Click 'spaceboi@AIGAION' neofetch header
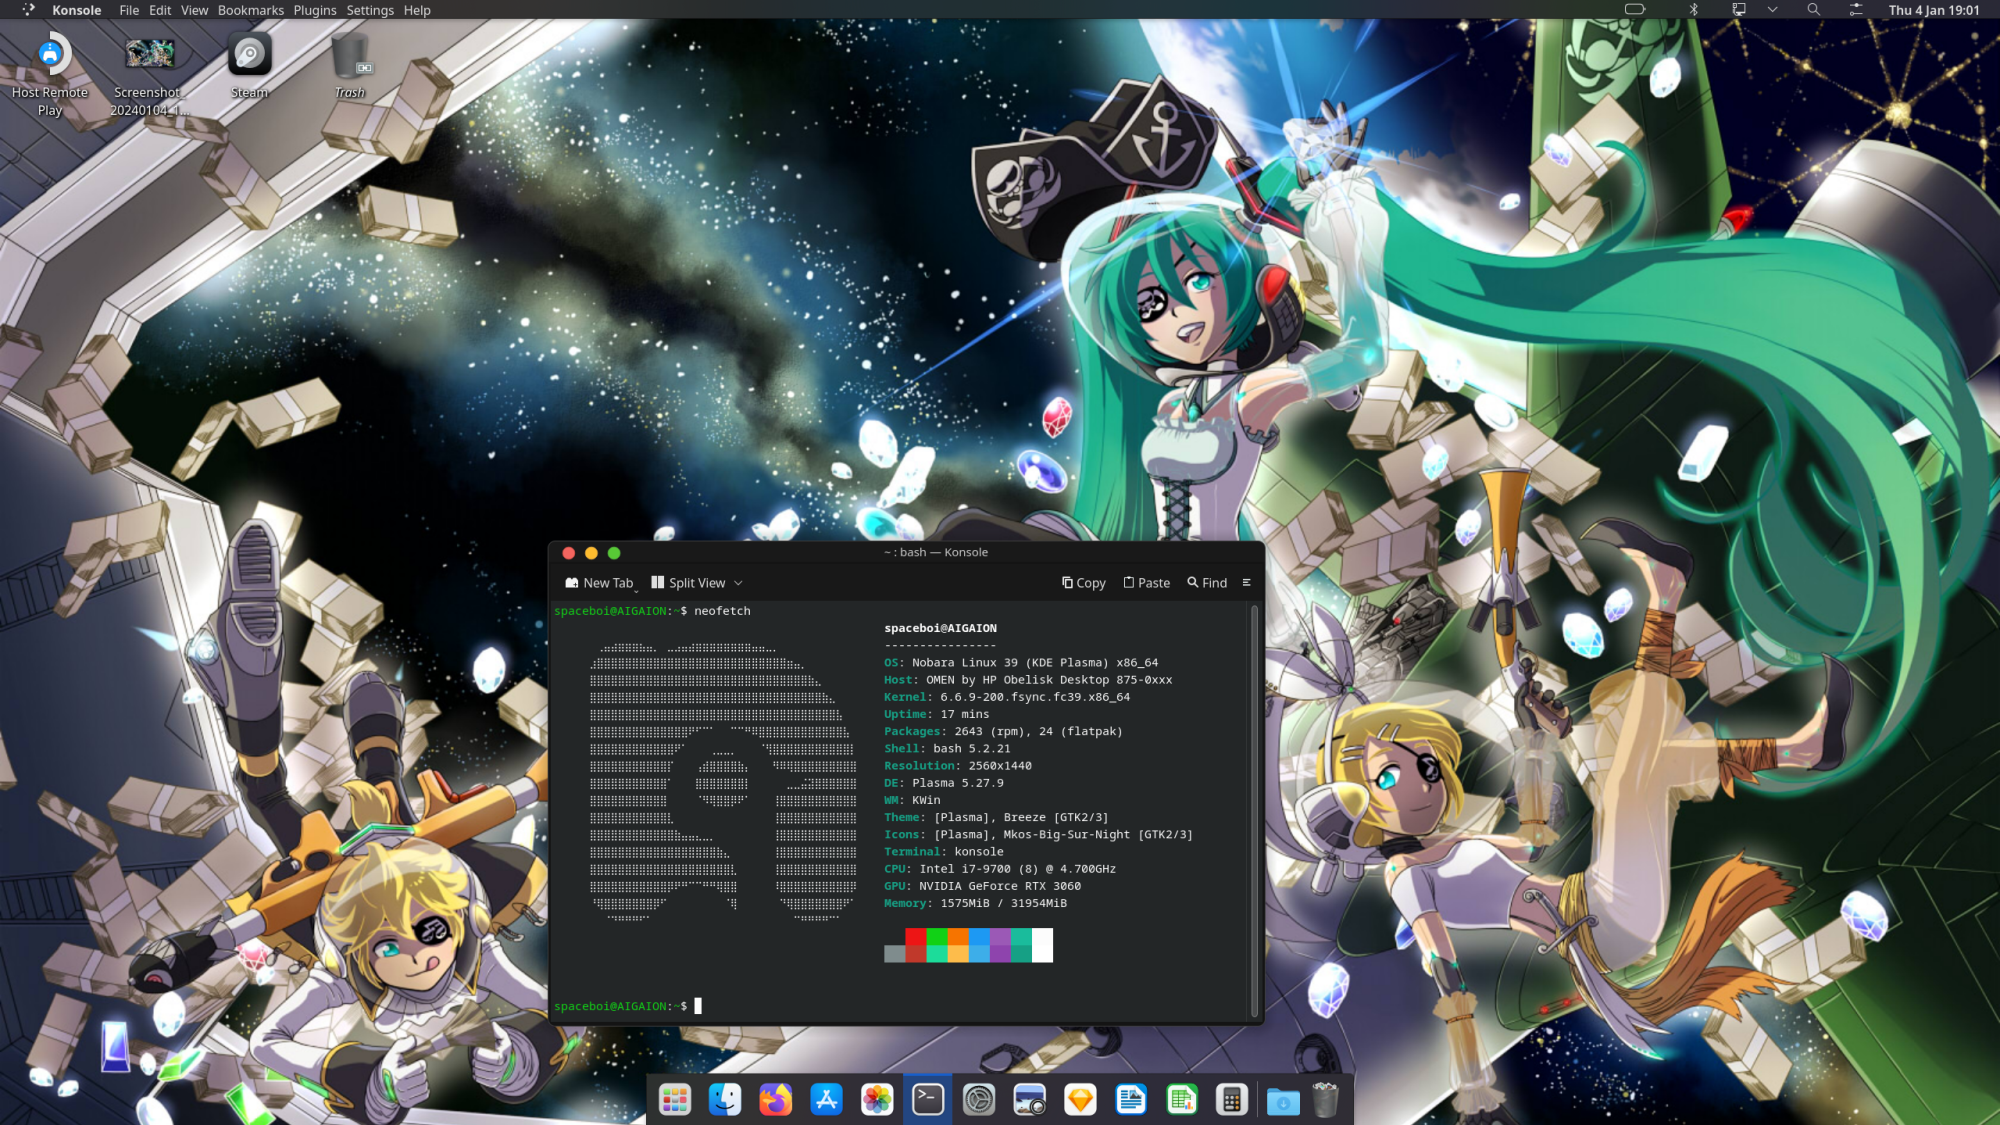Image resolution: width=2000 pixels, height=1125 pixels. (x=940, y=628)
